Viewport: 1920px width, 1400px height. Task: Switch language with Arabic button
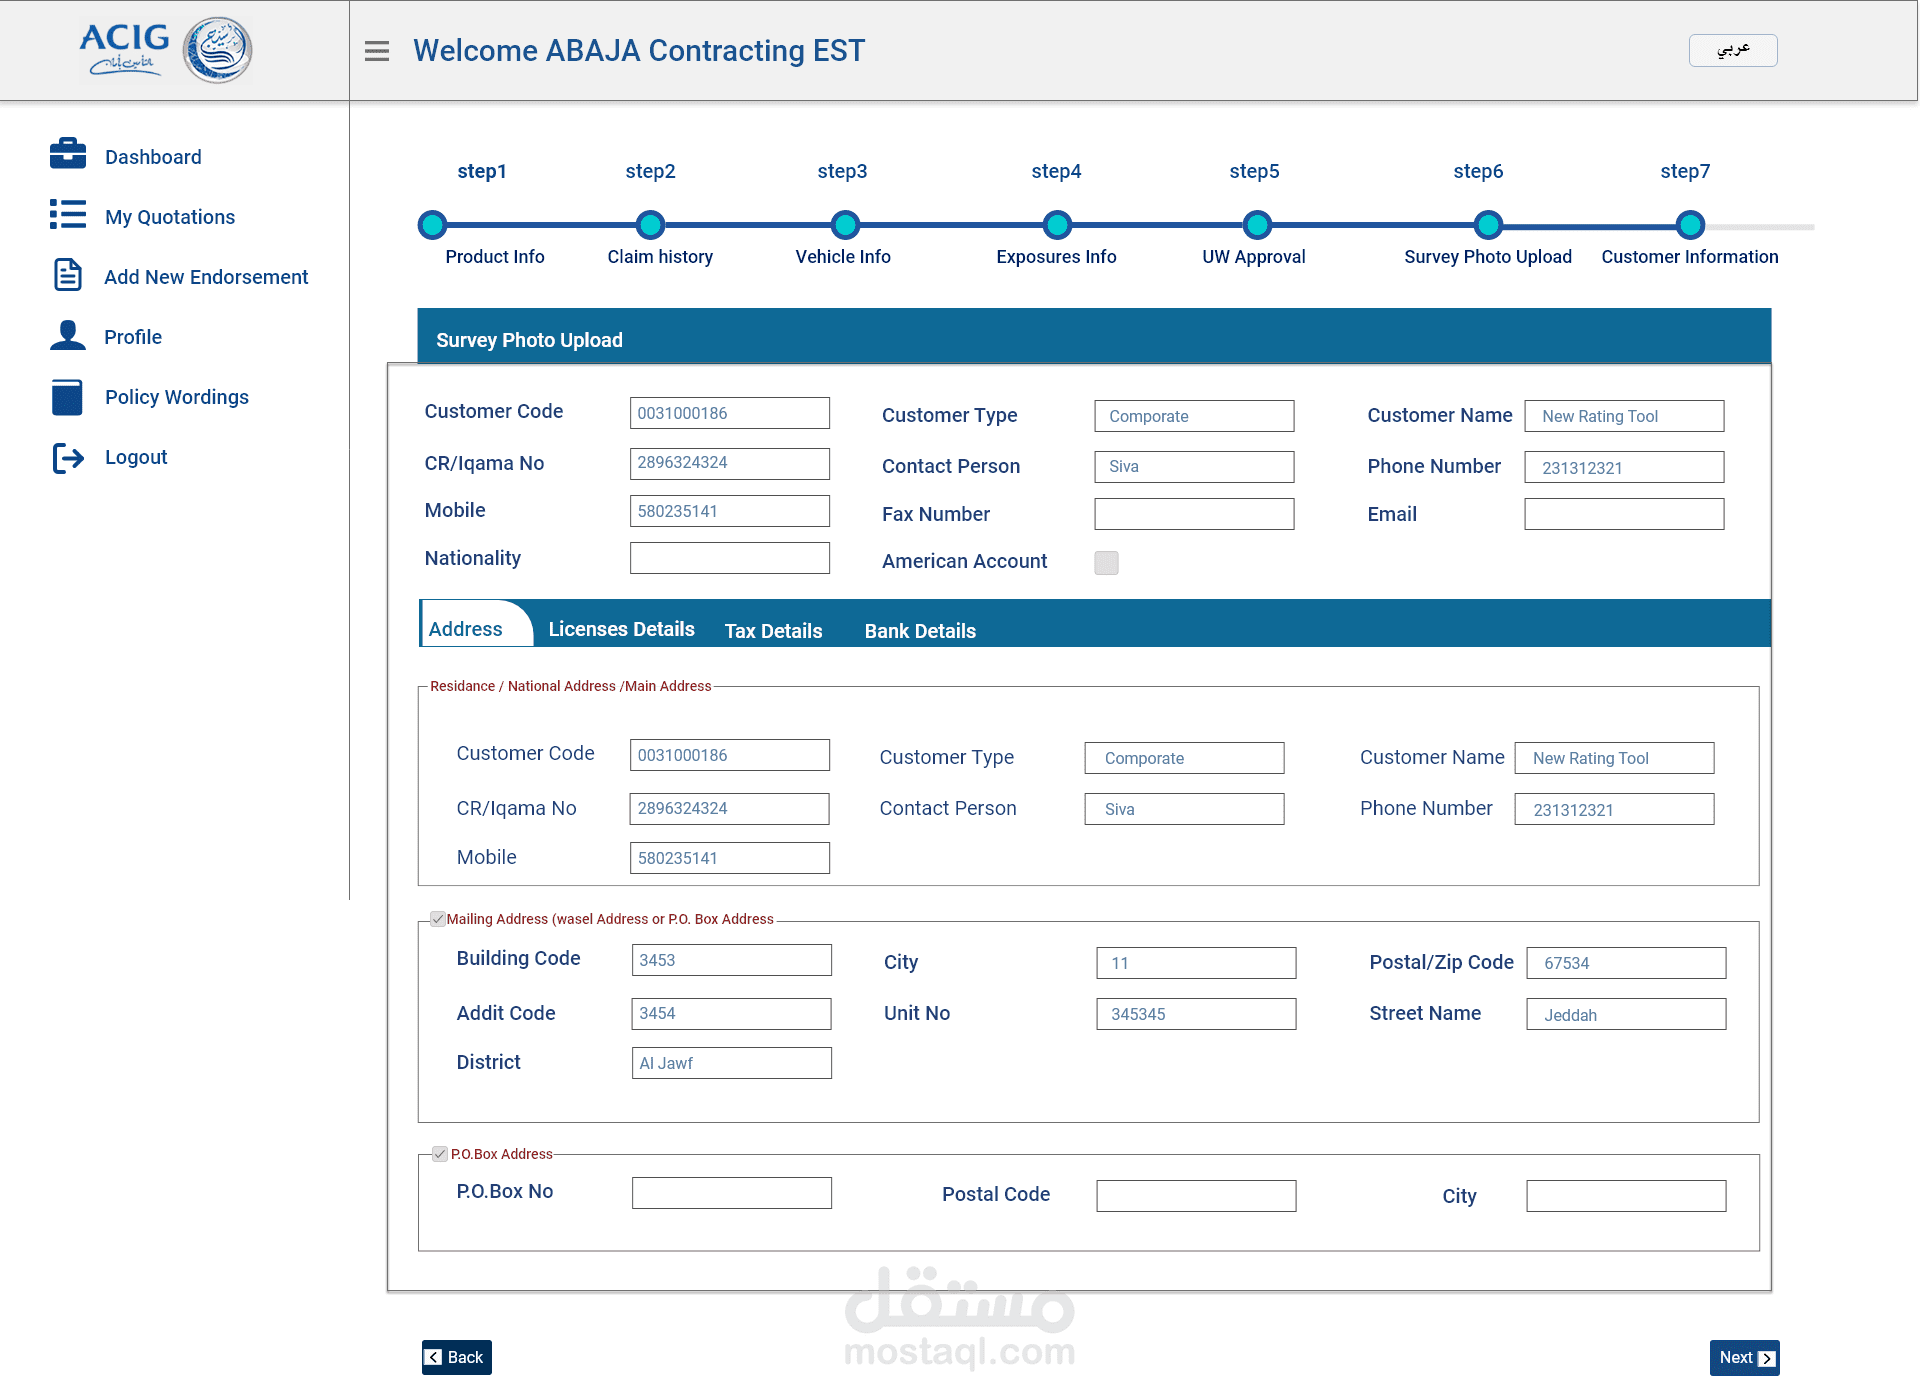tap(1732, 50)
